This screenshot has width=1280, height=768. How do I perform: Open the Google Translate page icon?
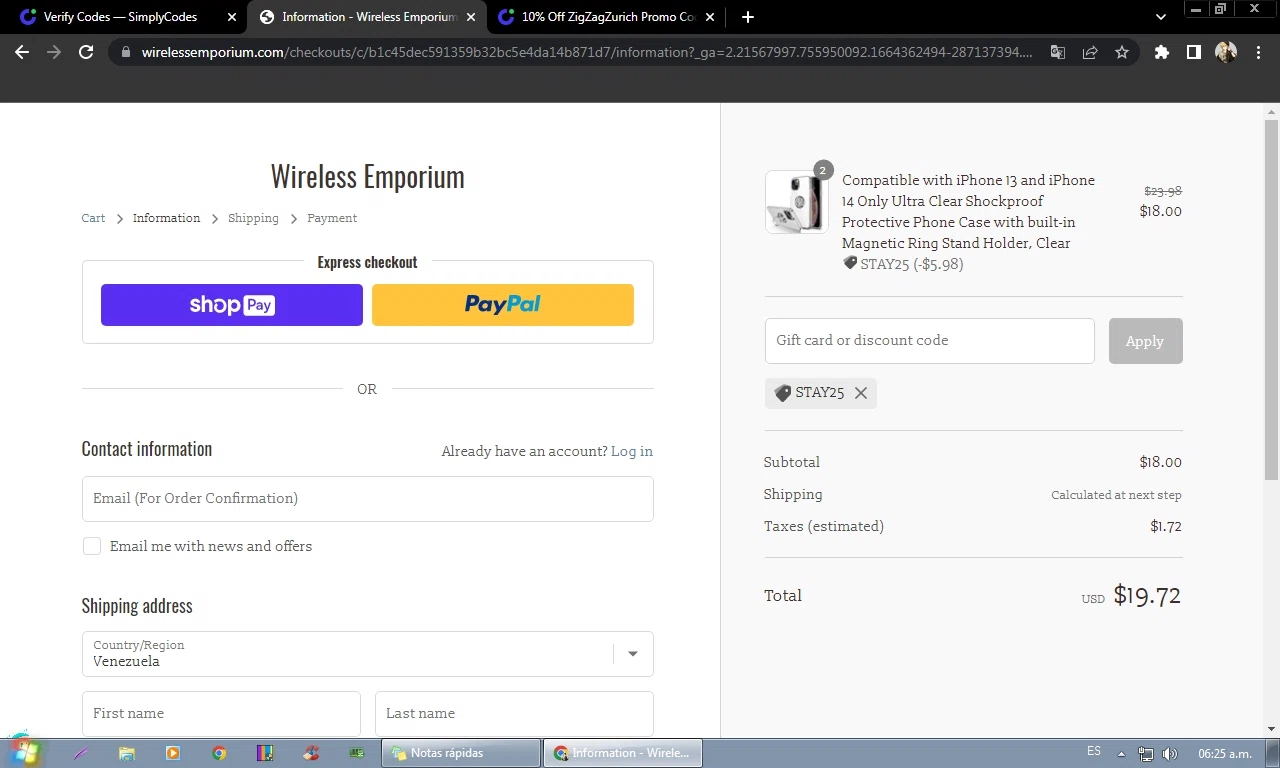coord(1058,52)
